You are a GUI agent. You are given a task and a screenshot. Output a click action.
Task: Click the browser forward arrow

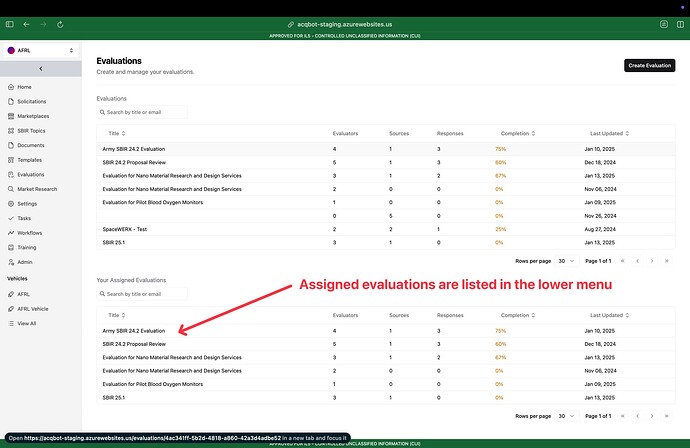pos(43,24)
